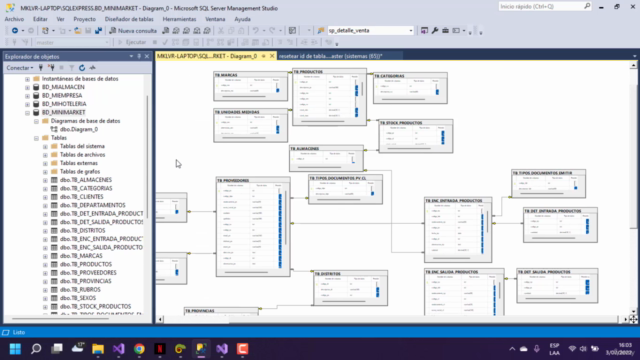Select dbo.TB_DISTRITOS table
The image size is (640, 360).
tap(82, 231)
